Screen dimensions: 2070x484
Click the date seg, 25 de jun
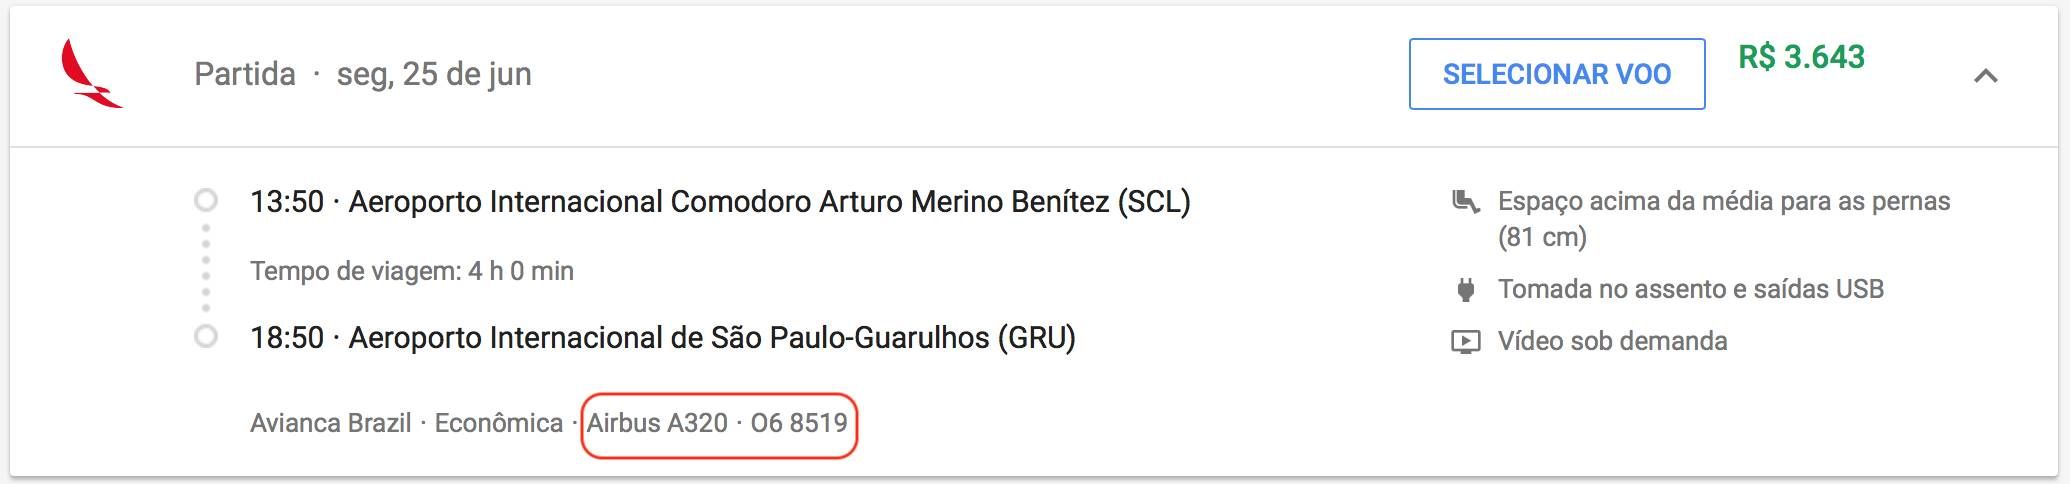(434, 74)
